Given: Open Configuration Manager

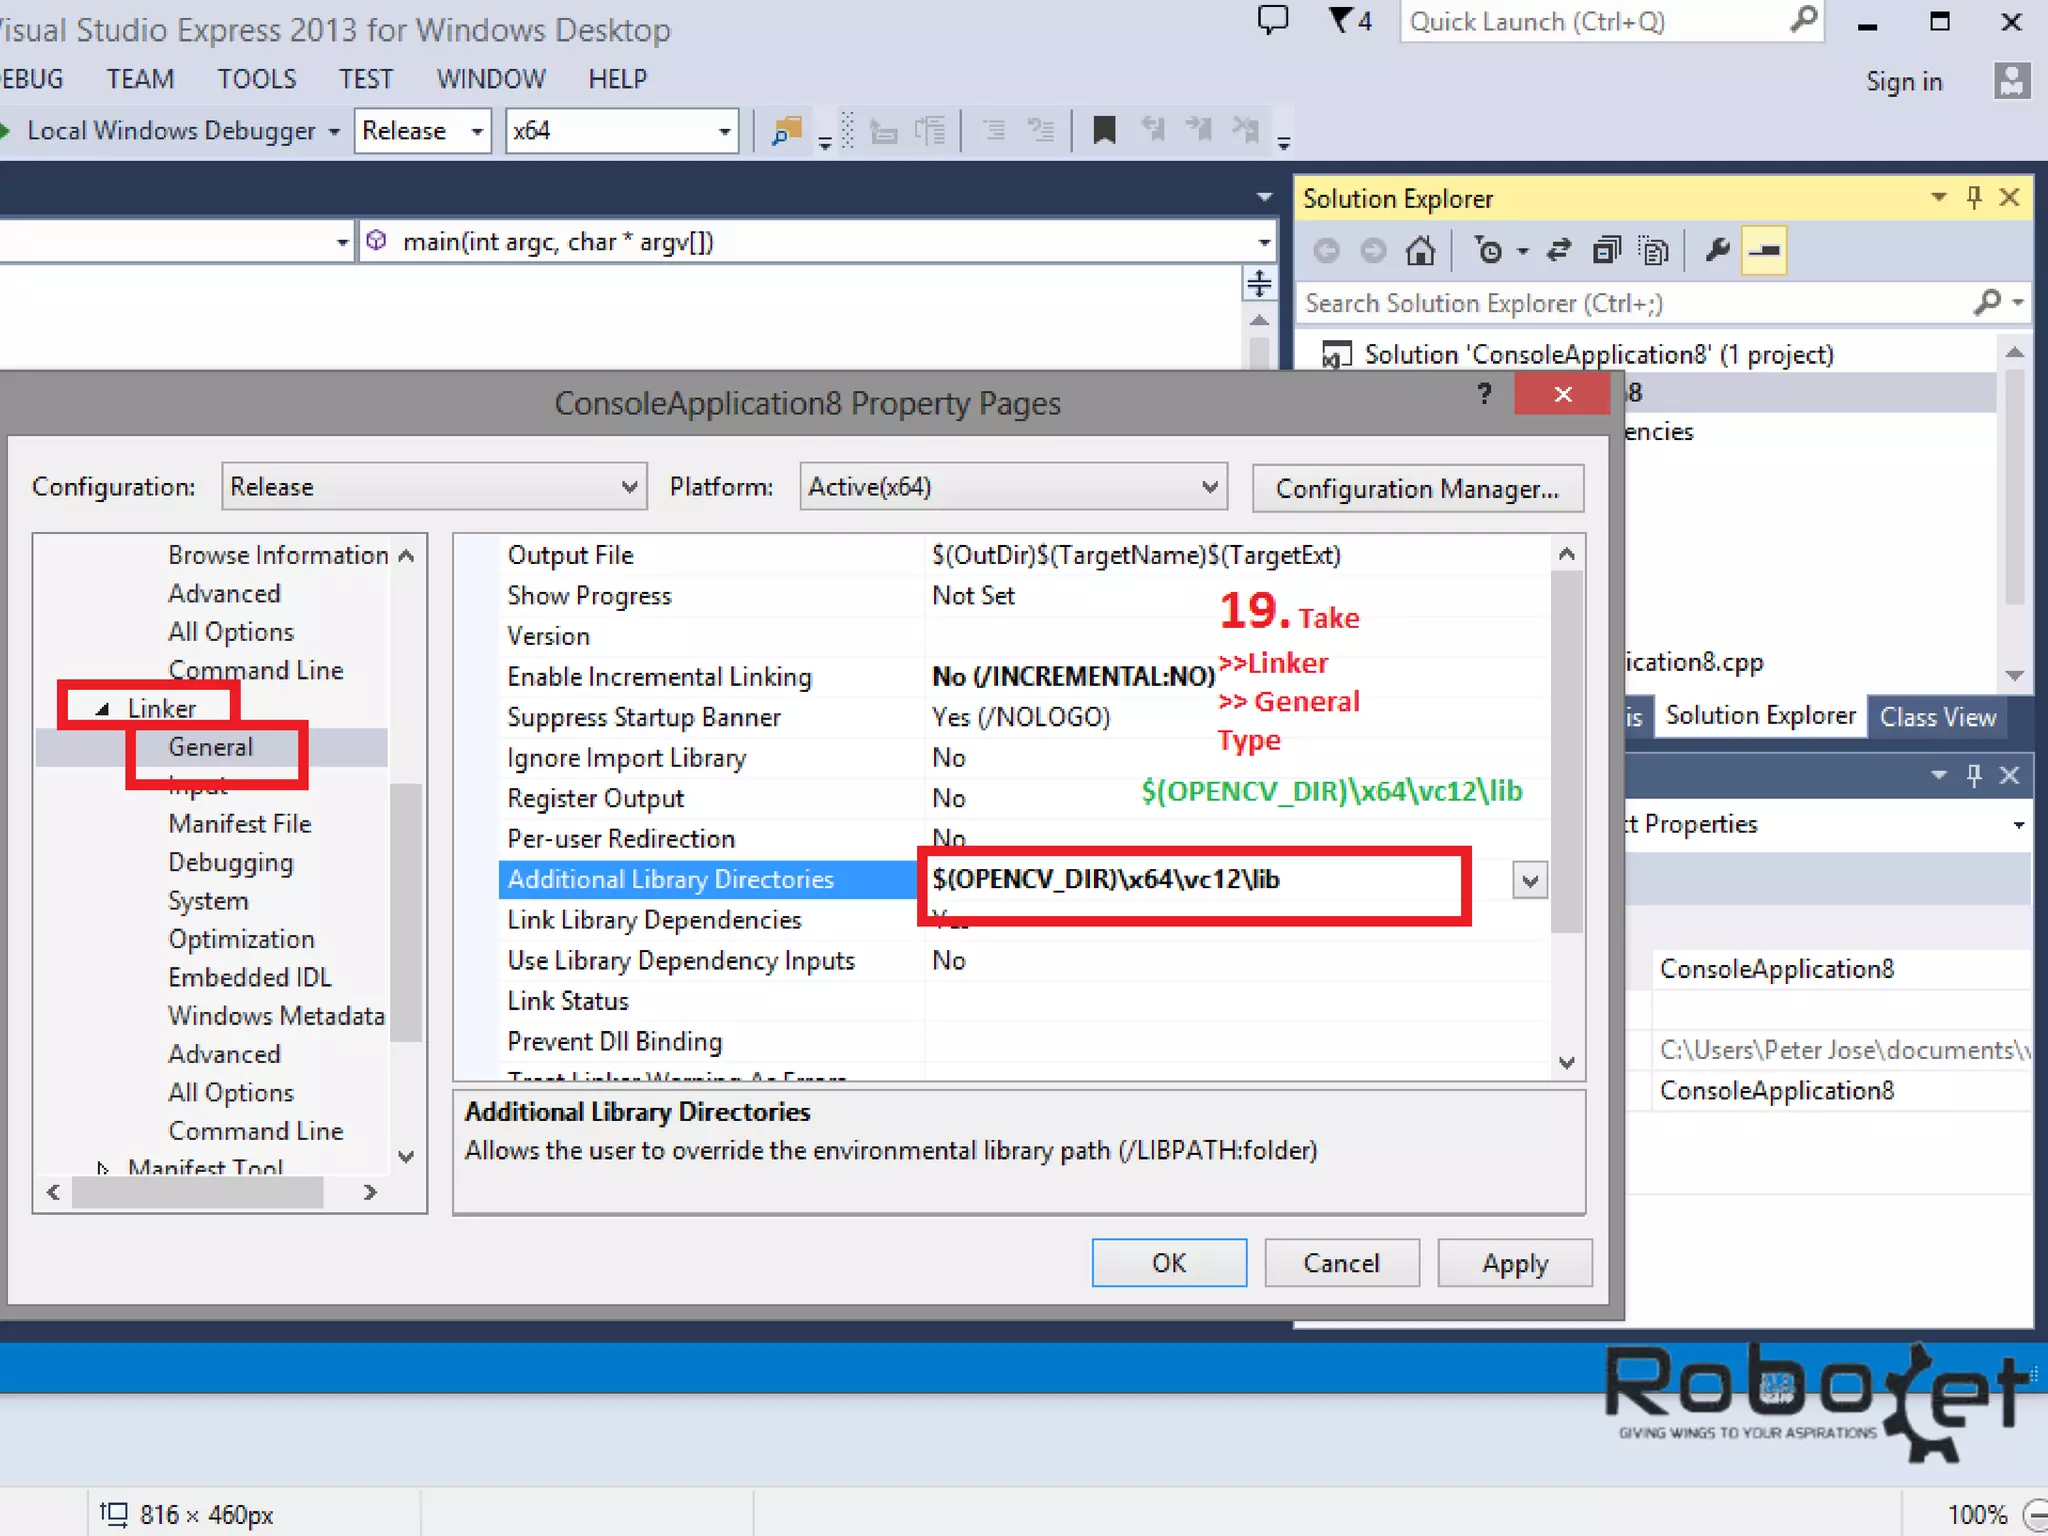Looking at the screenshot, I should (1417, 489).
